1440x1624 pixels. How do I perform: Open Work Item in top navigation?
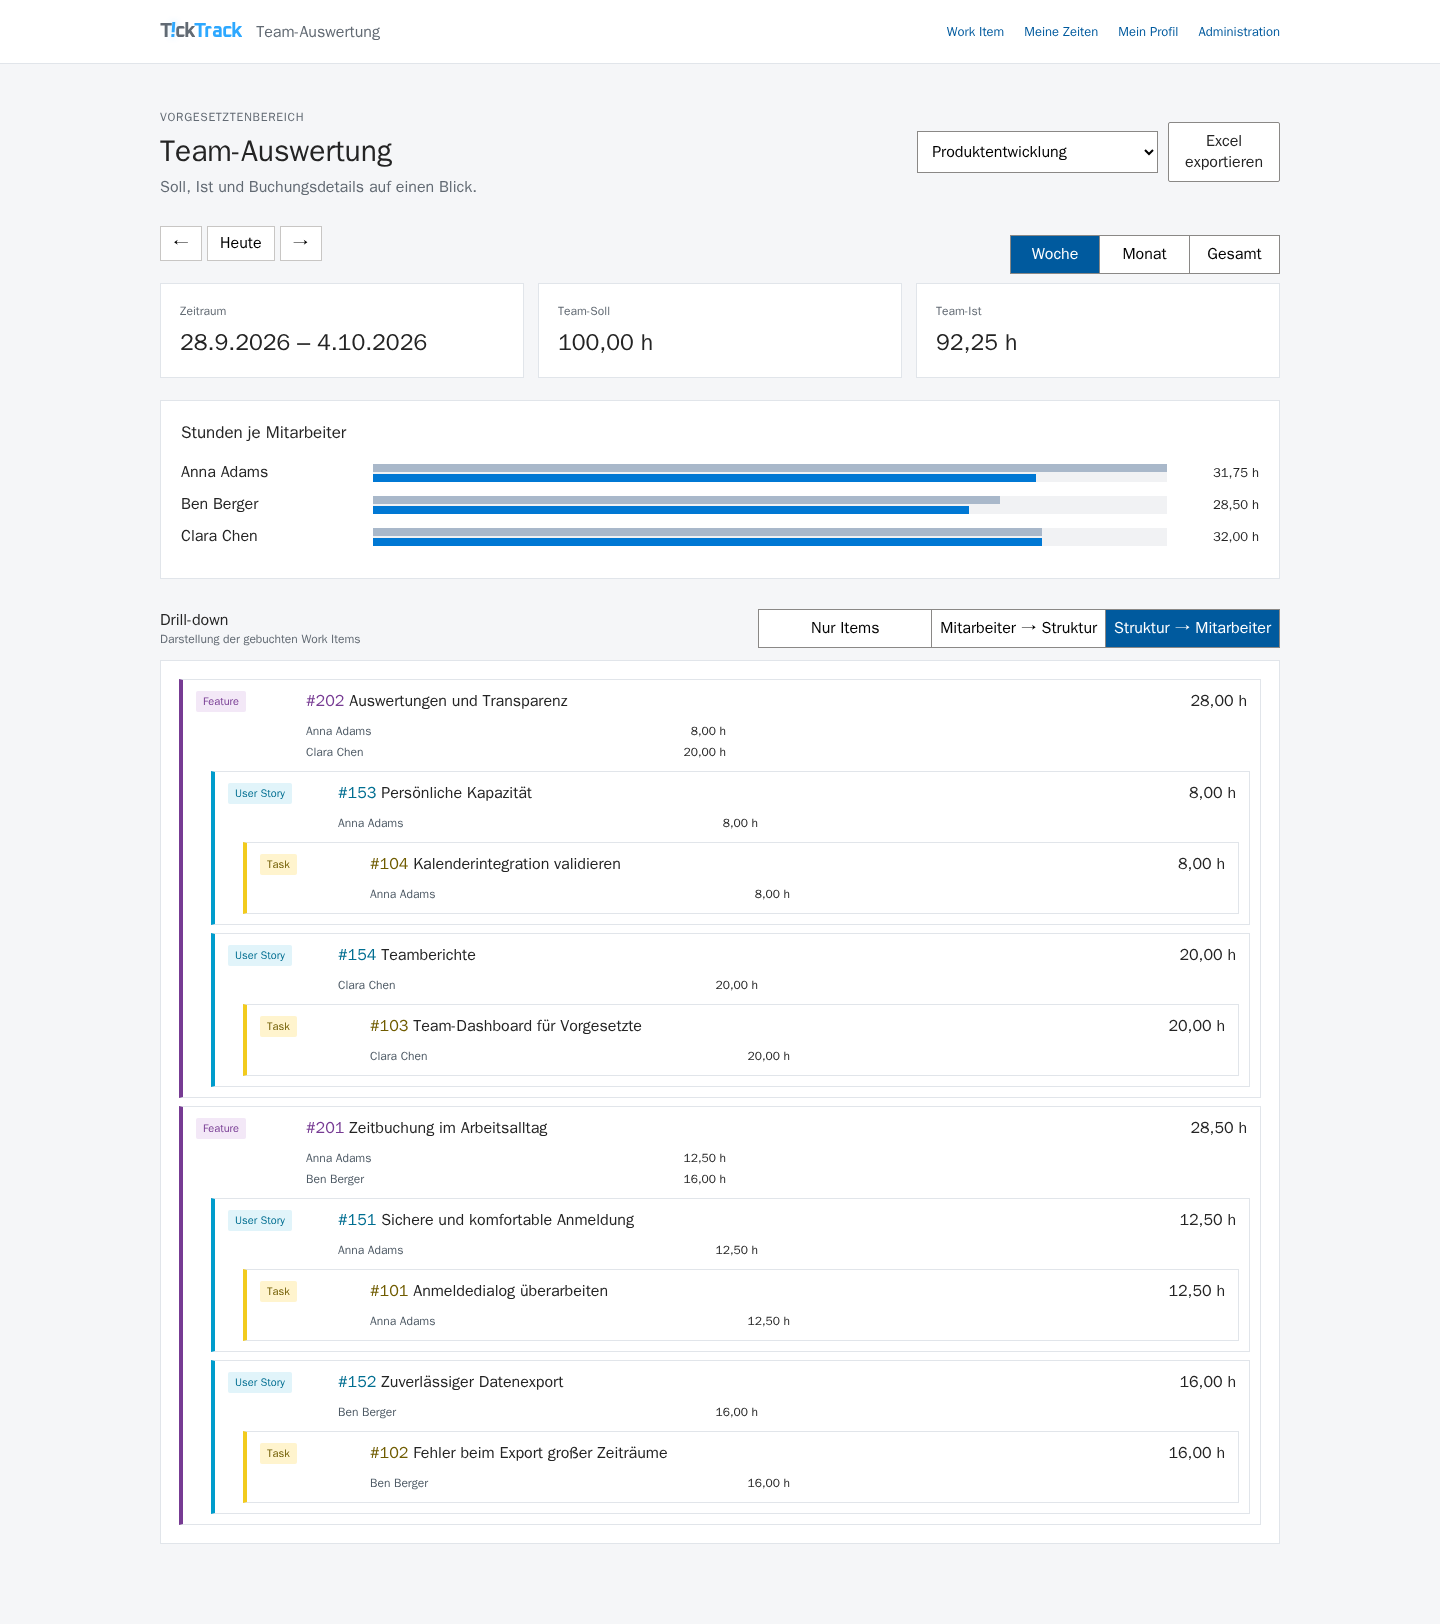point(975,32)
